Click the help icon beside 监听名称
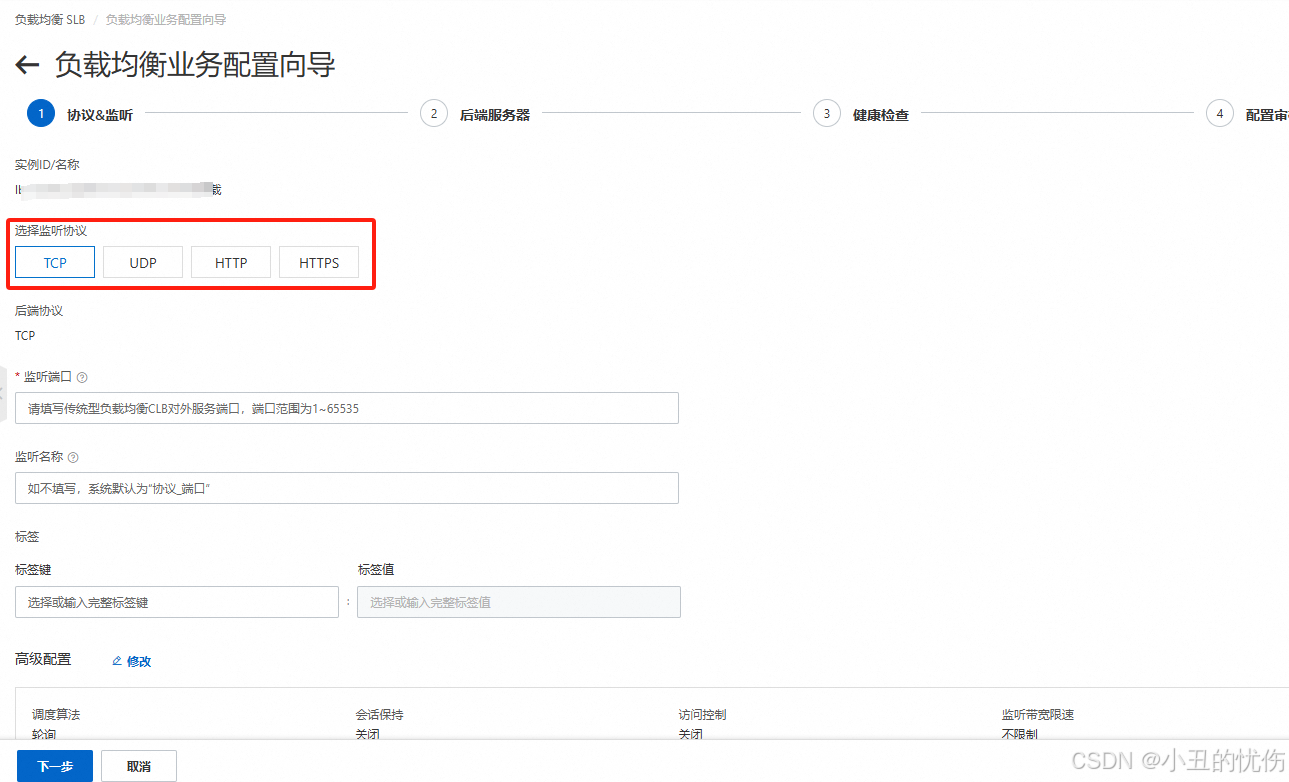The height and width of the screenshot is (782, 1289). (73, 457)
